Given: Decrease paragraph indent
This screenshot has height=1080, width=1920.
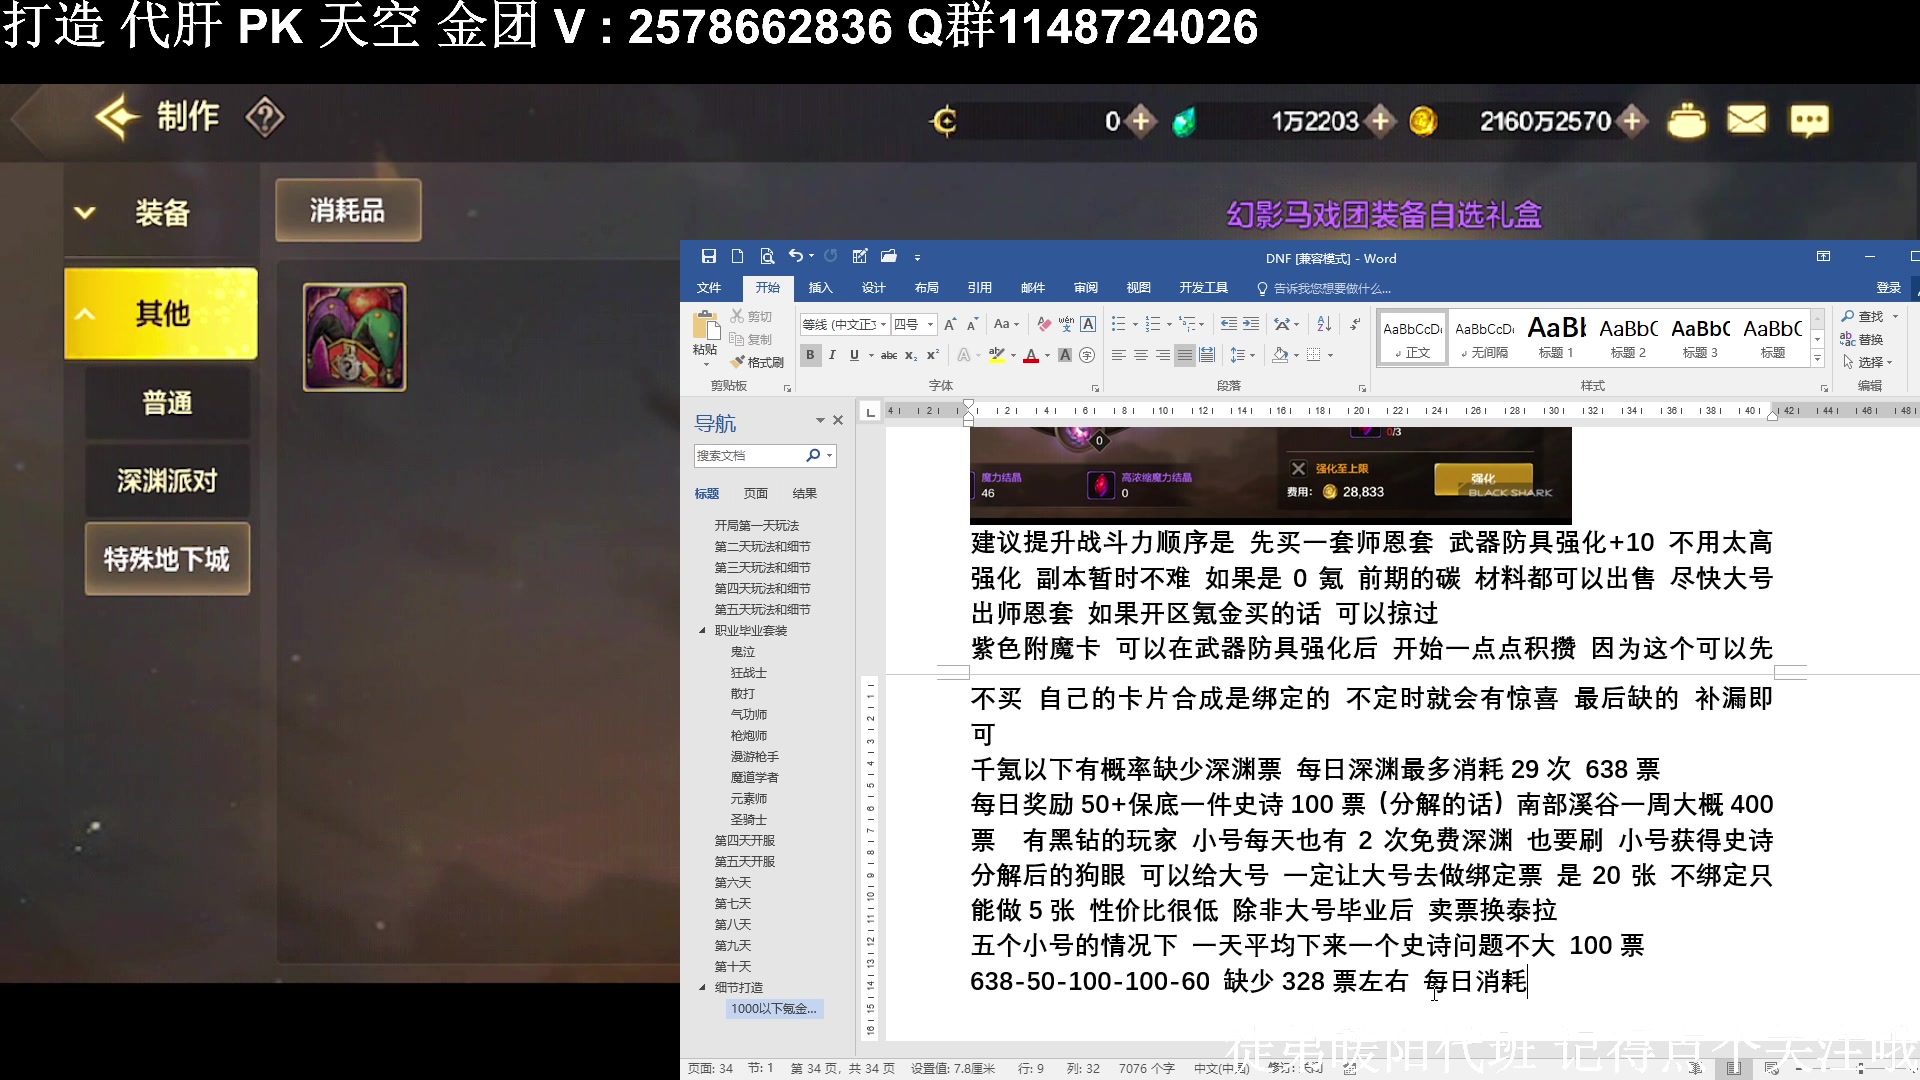Looking at the screenshot, I should (x=1229, y=324).
